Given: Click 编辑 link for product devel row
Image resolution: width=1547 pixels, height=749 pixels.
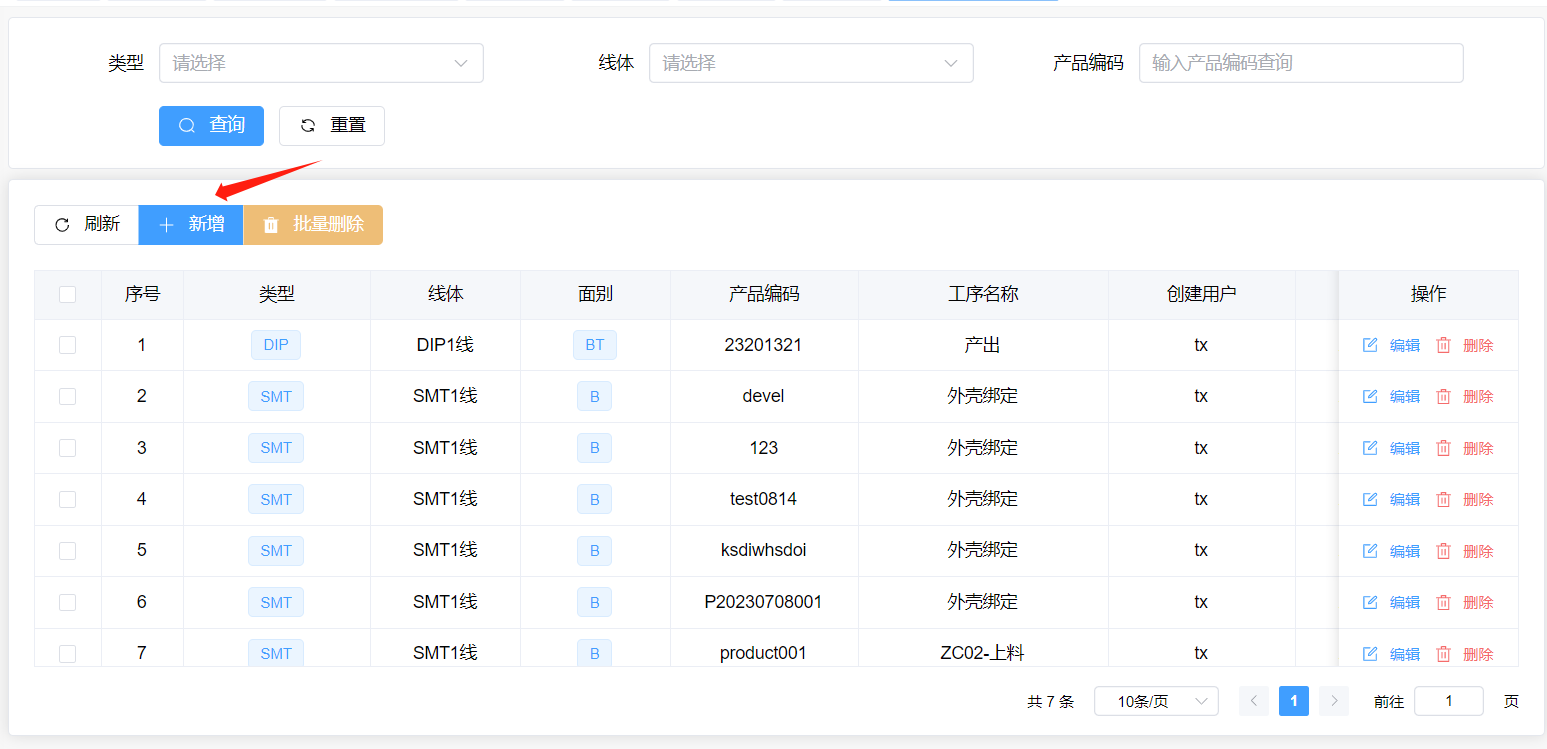Looking at the screenshot, I should pyautogui.click(x=1404, y=397).
